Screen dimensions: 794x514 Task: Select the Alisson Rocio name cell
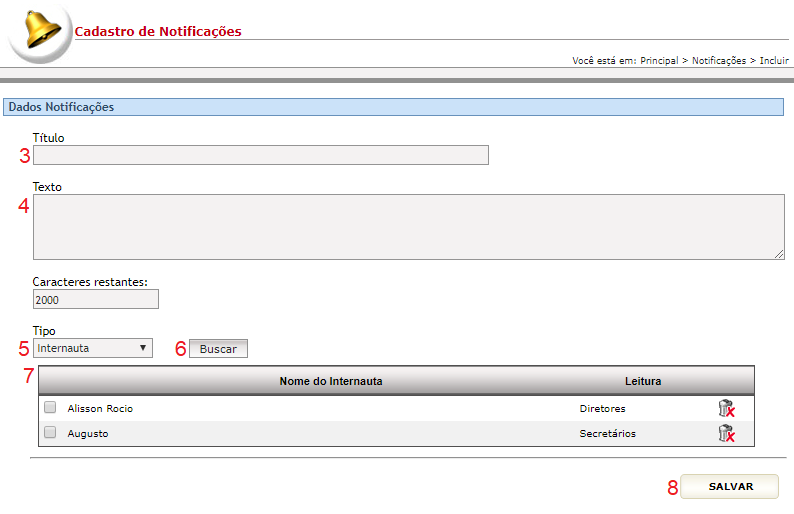coord(100,409)
